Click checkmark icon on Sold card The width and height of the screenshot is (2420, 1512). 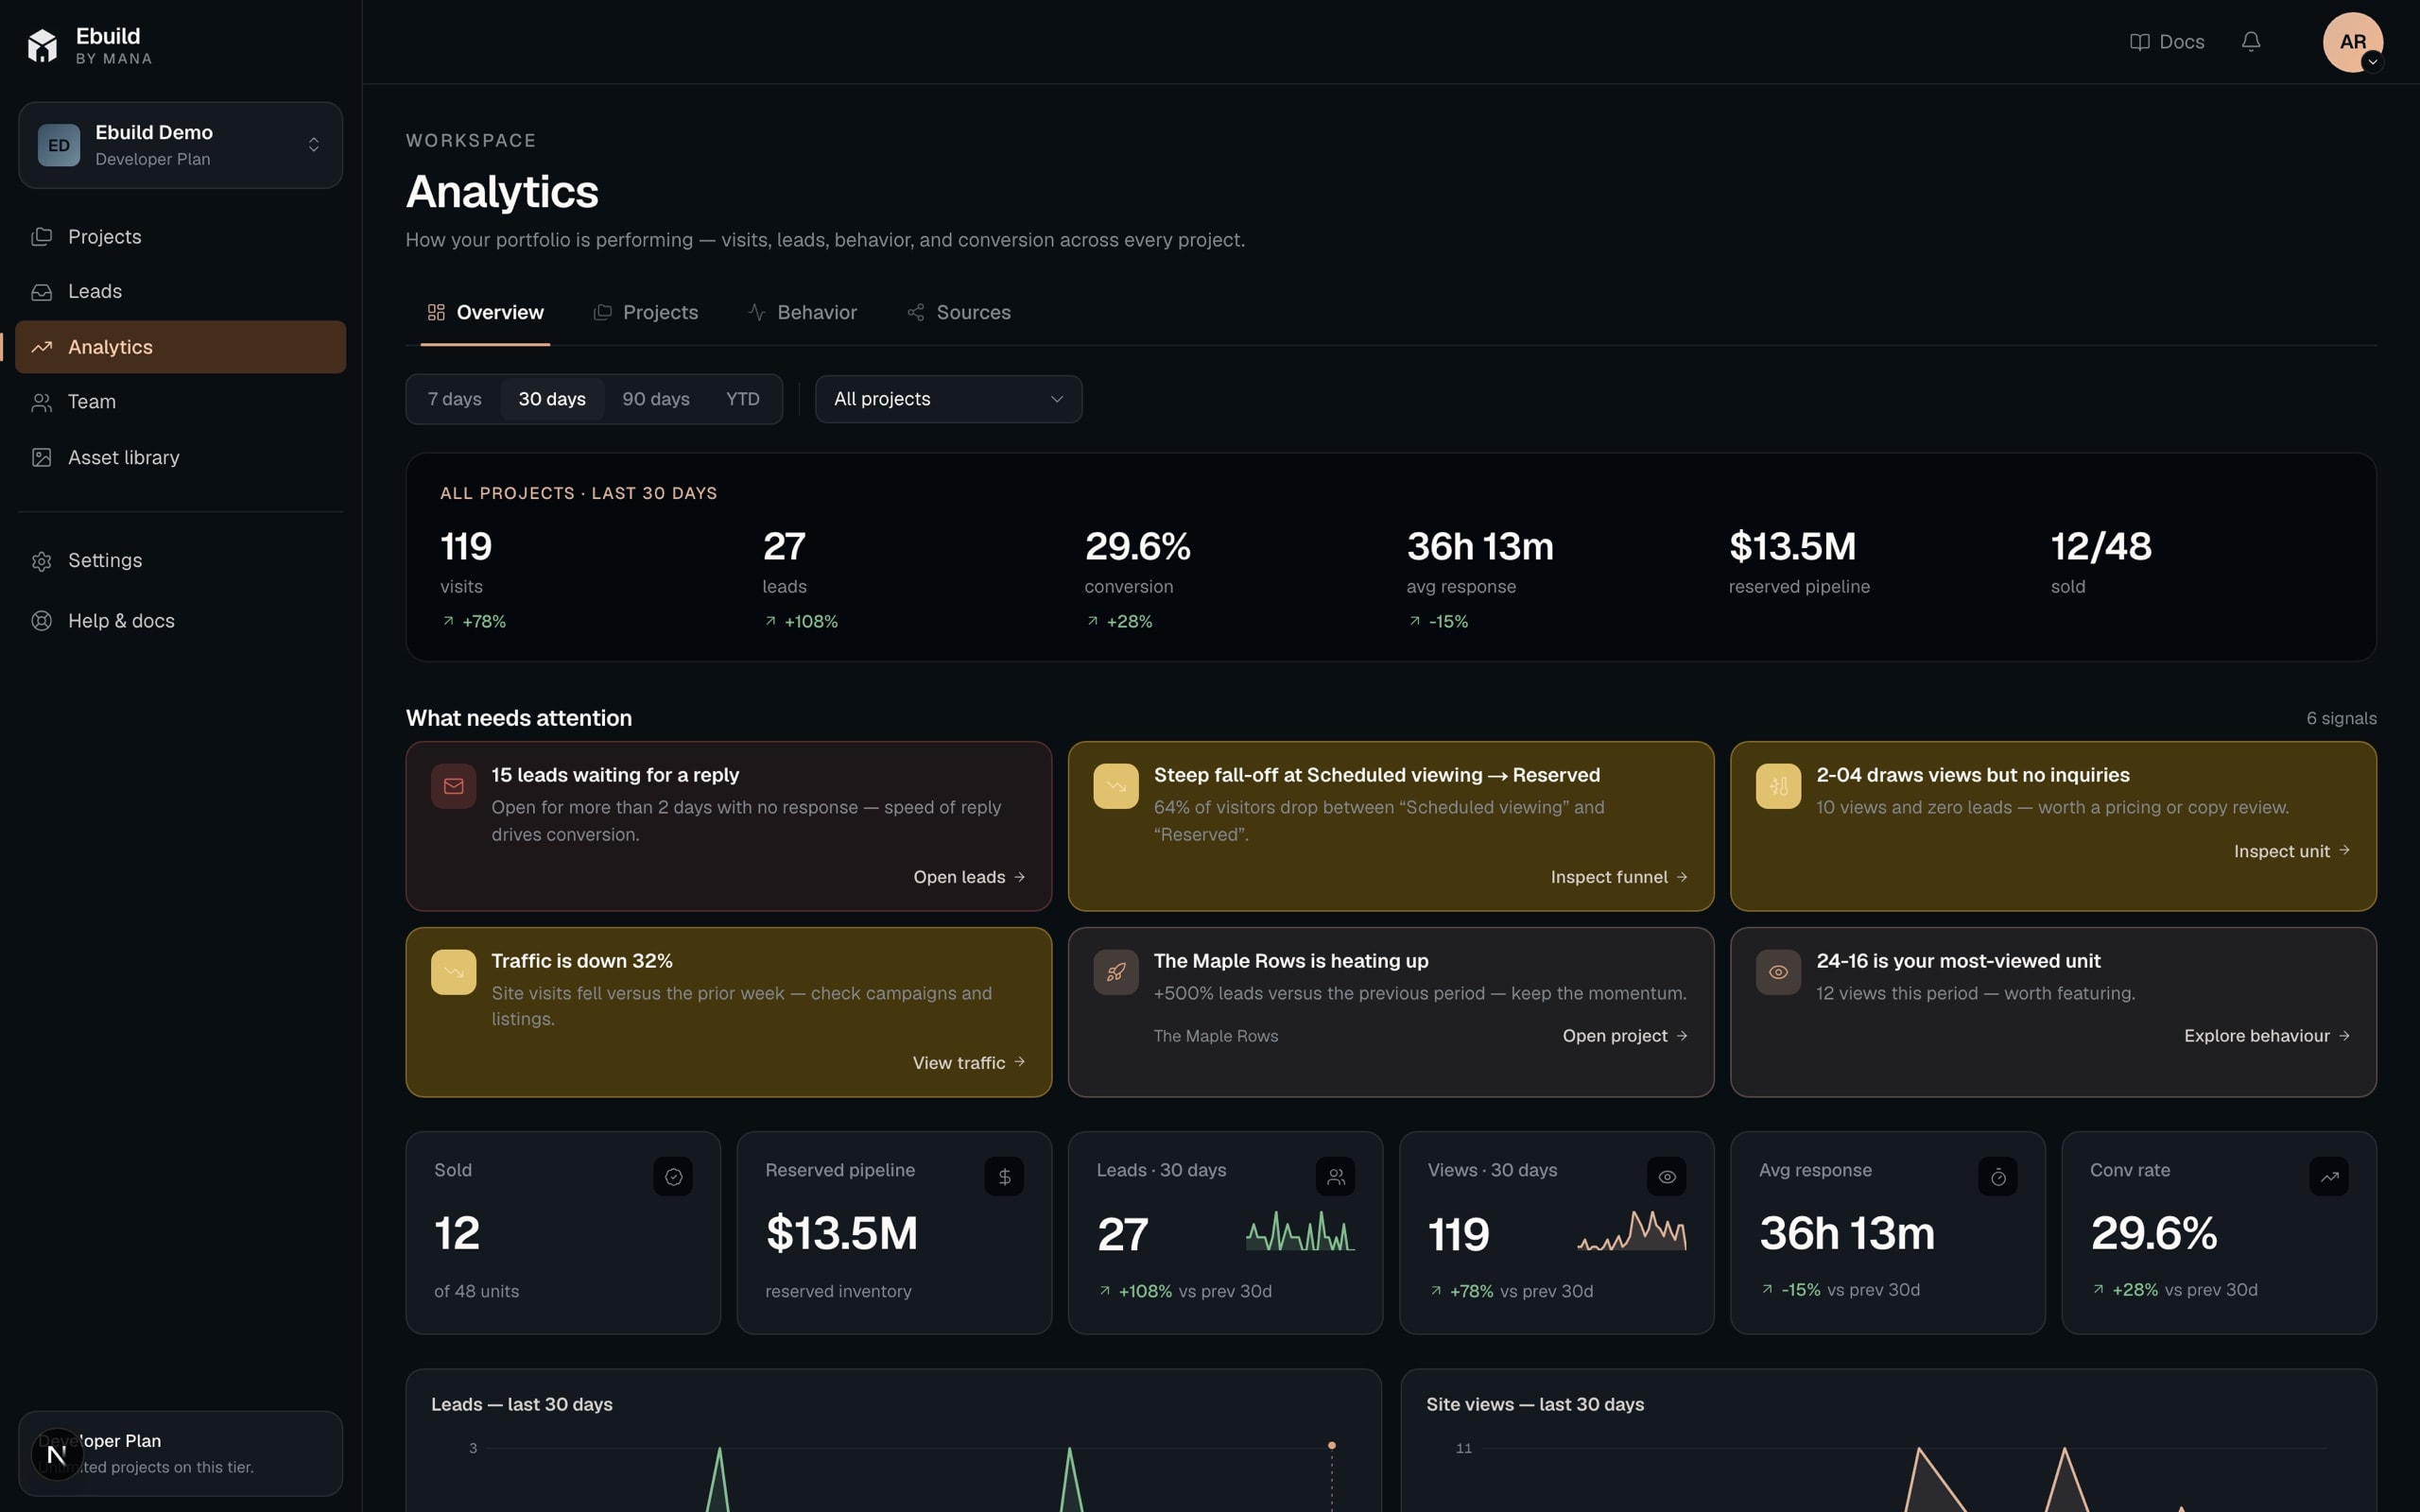tap(673, 1177)
